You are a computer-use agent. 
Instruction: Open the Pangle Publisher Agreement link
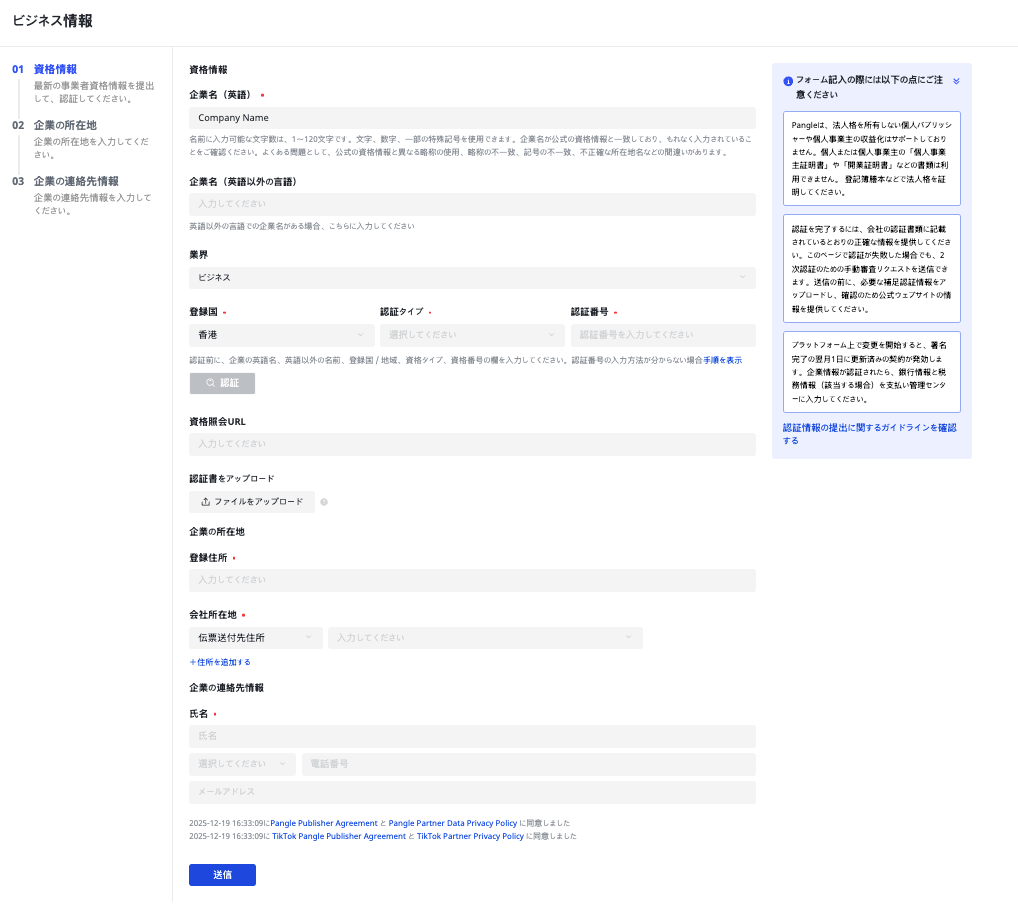click(324, 823)
